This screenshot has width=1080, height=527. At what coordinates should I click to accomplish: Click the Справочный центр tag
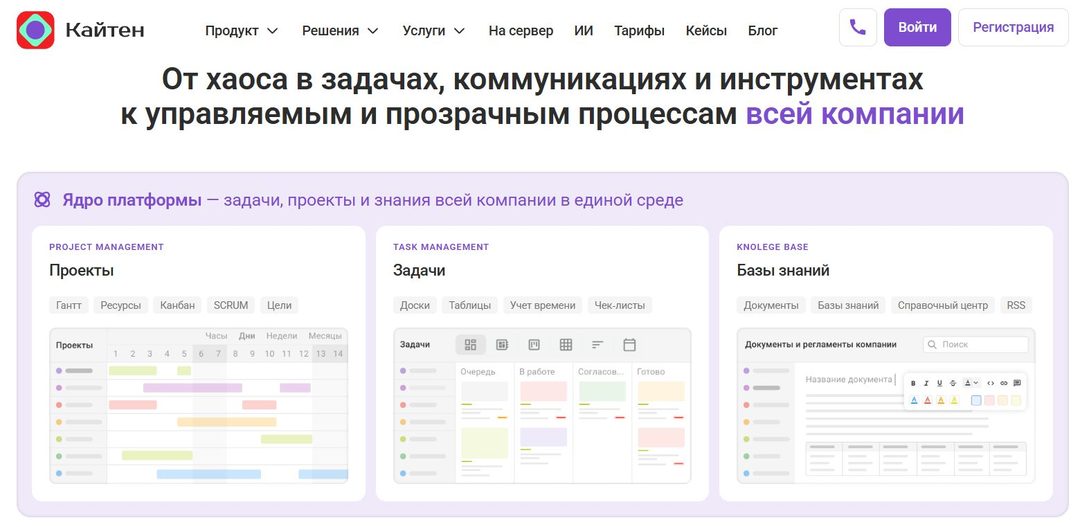click(942, 305)
